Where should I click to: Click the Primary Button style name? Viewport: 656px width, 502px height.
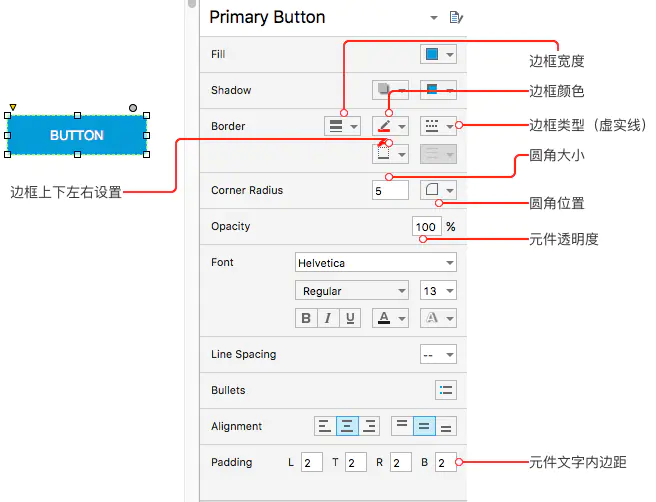[267, 18]
